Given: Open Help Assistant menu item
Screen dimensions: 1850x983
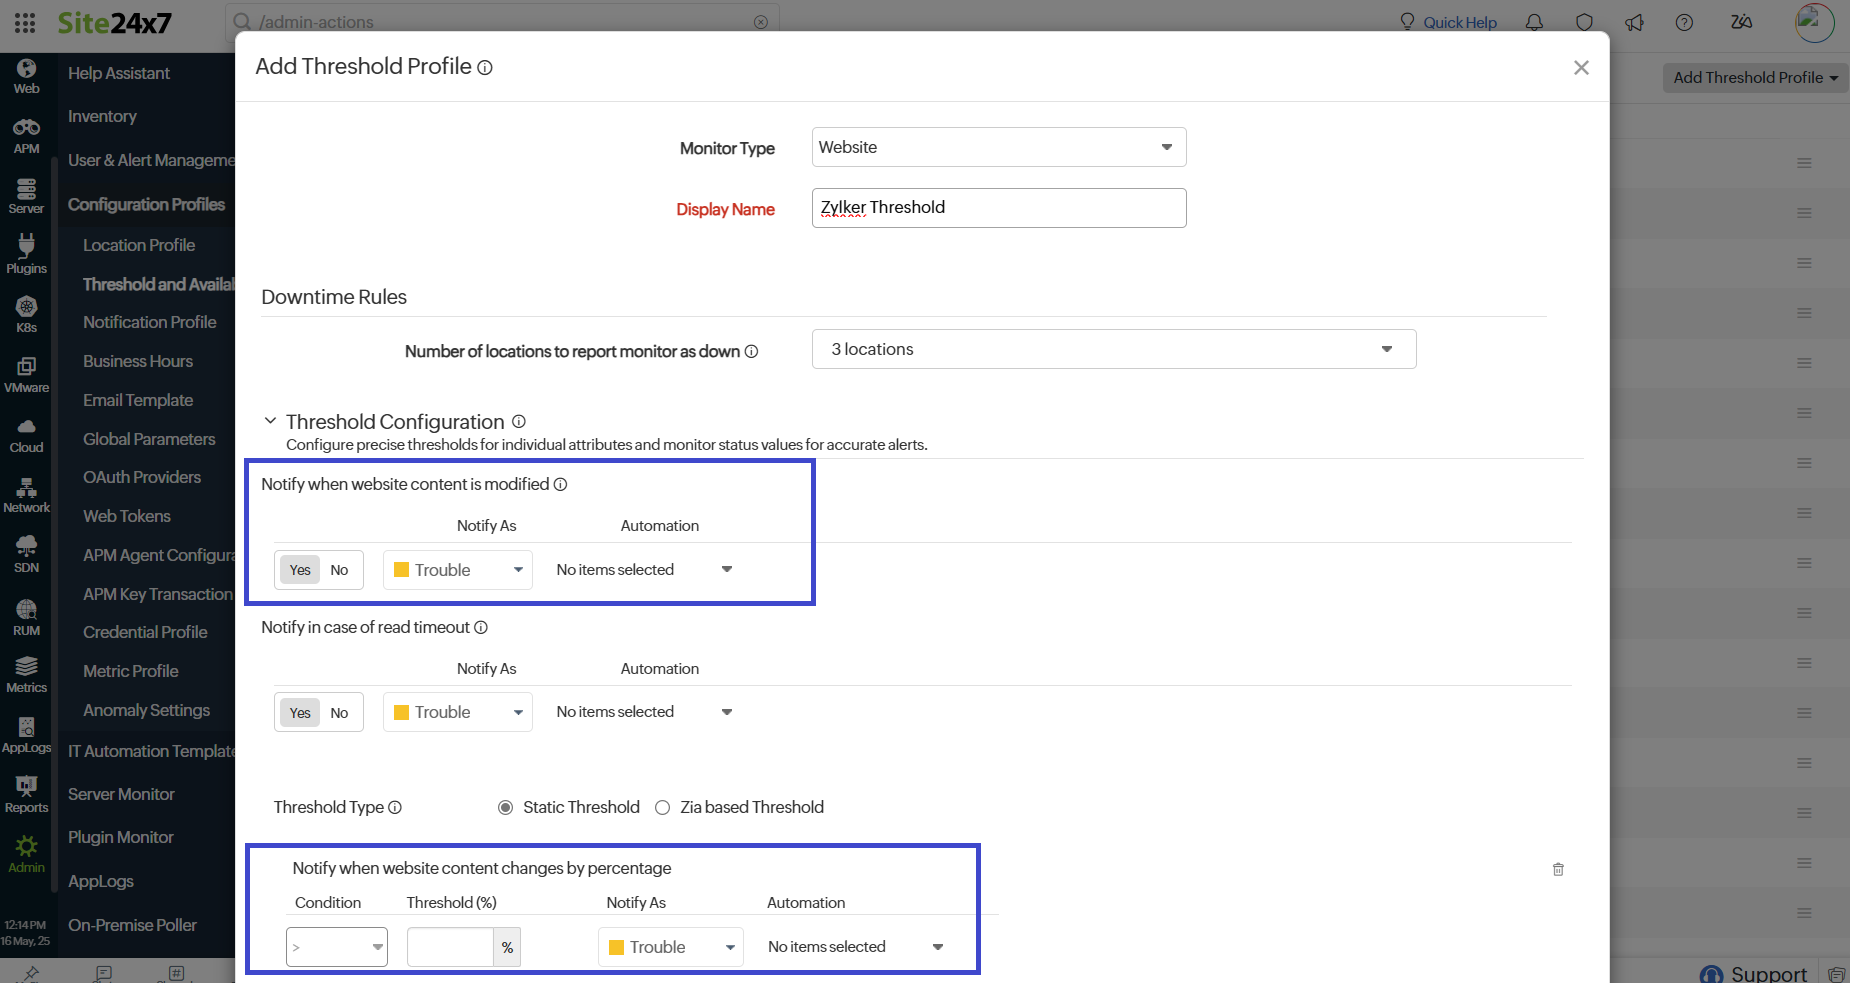Looking at the screenshot, I should pyautogui.click(x=119, y=73).
